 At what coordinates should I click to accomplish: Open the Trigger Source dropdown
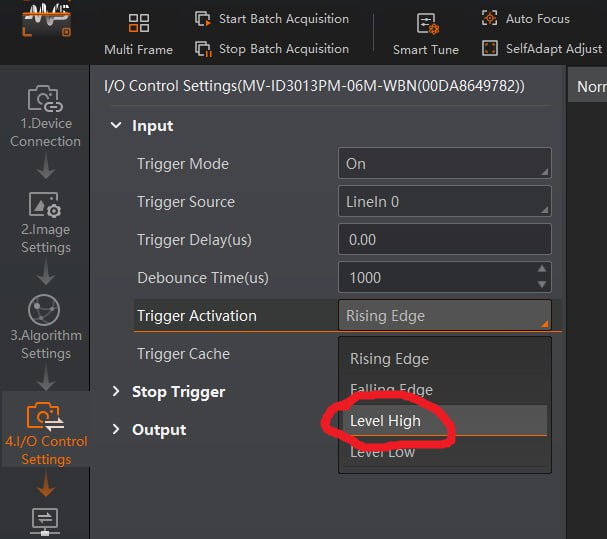pos(444,202)
